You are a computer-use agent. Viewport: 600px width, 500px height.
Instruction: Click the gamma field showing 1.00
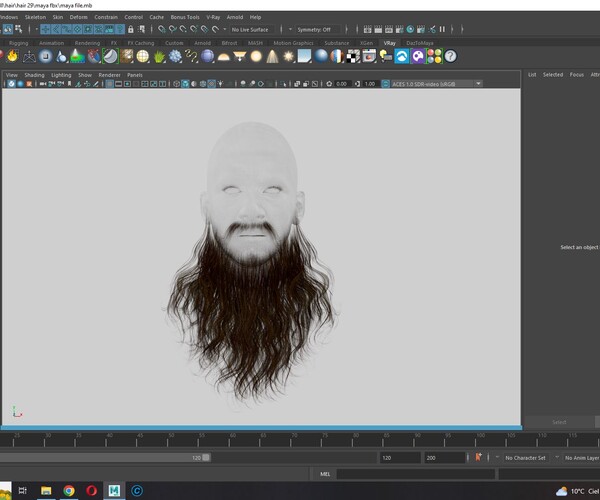coord(370,84)
